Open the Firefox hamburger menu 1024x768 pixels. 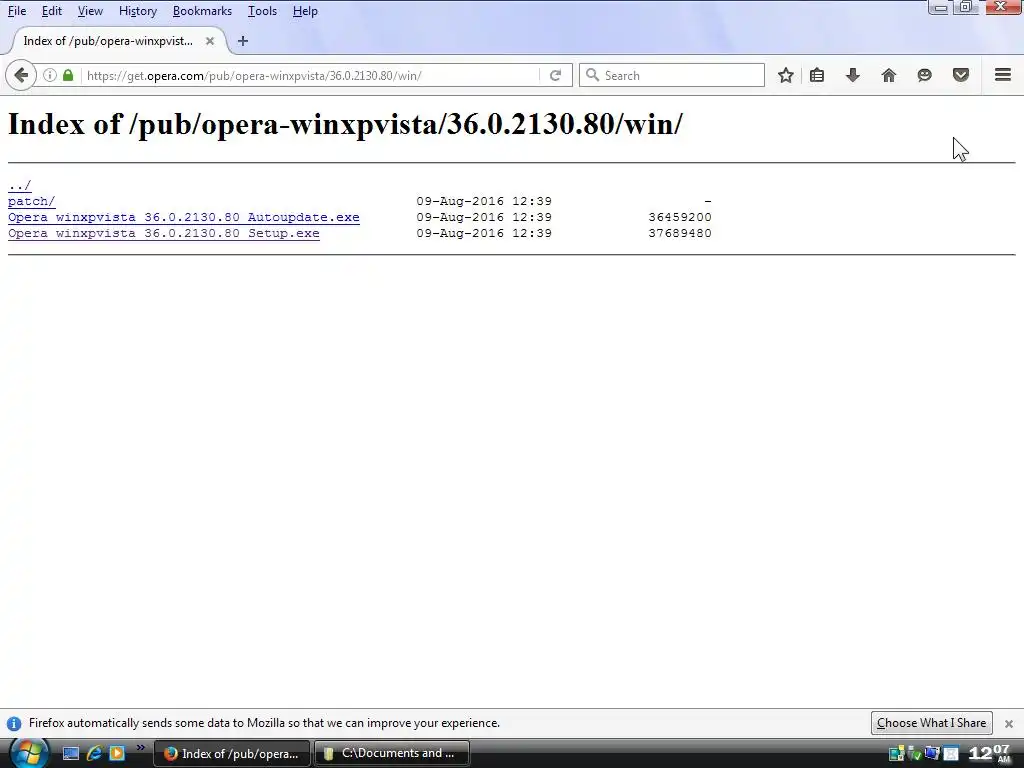point(1003,75)
